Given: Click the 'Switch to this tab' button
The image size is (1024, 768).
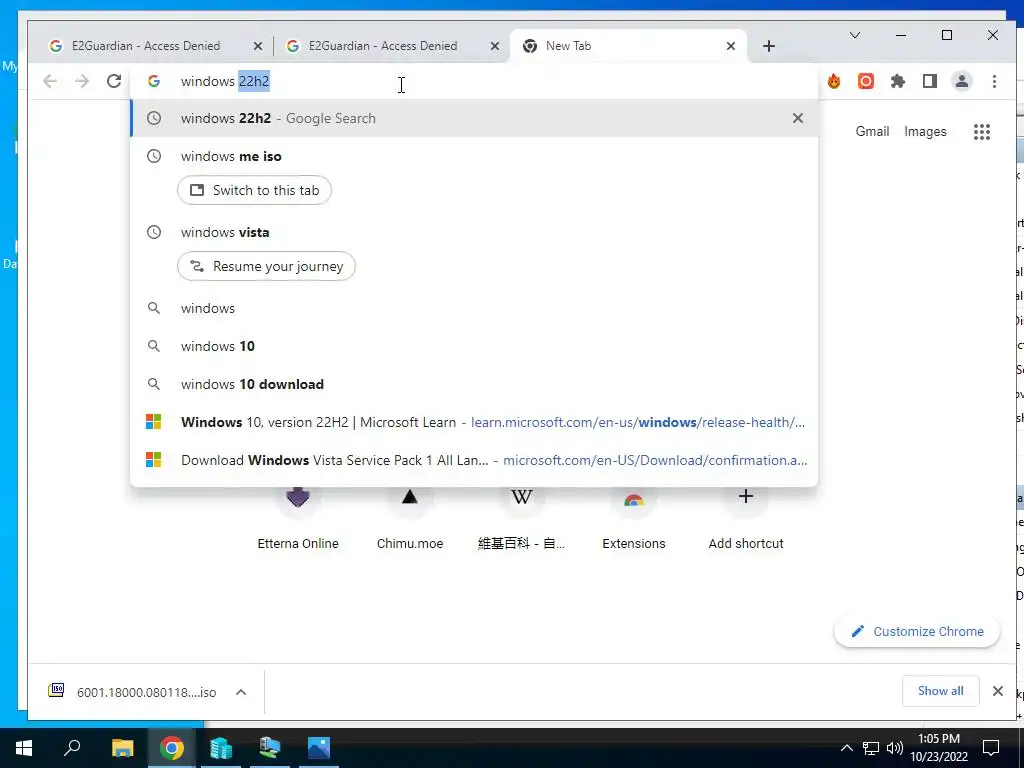Looking at the screenshot, I should [x=254, y=190].
